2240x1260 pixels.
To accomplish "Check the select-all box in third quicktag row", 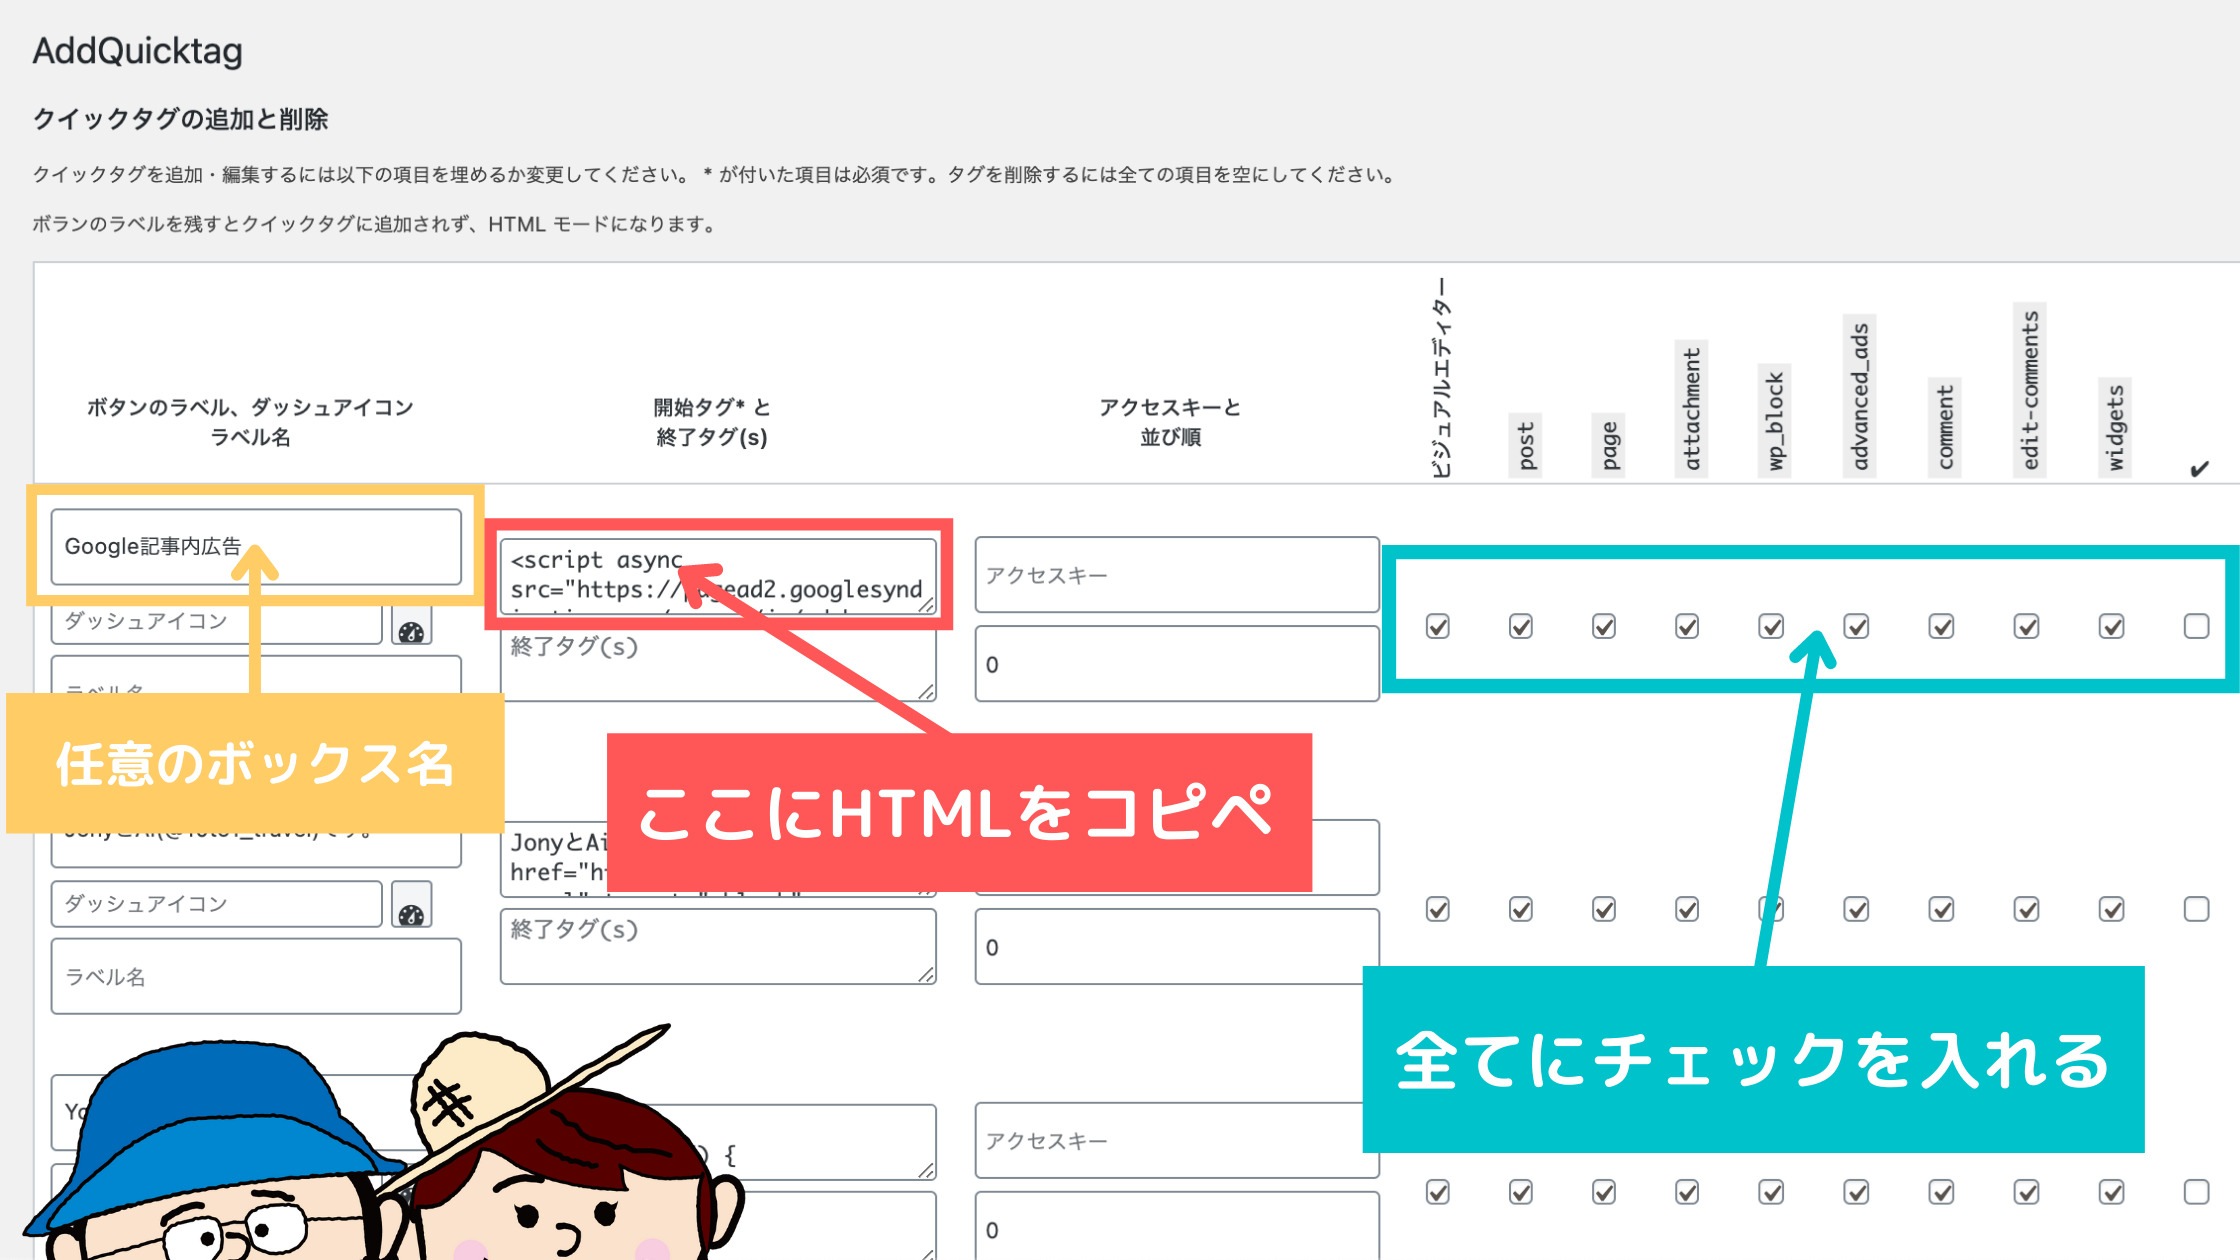I will (x=2196, y=1193).
